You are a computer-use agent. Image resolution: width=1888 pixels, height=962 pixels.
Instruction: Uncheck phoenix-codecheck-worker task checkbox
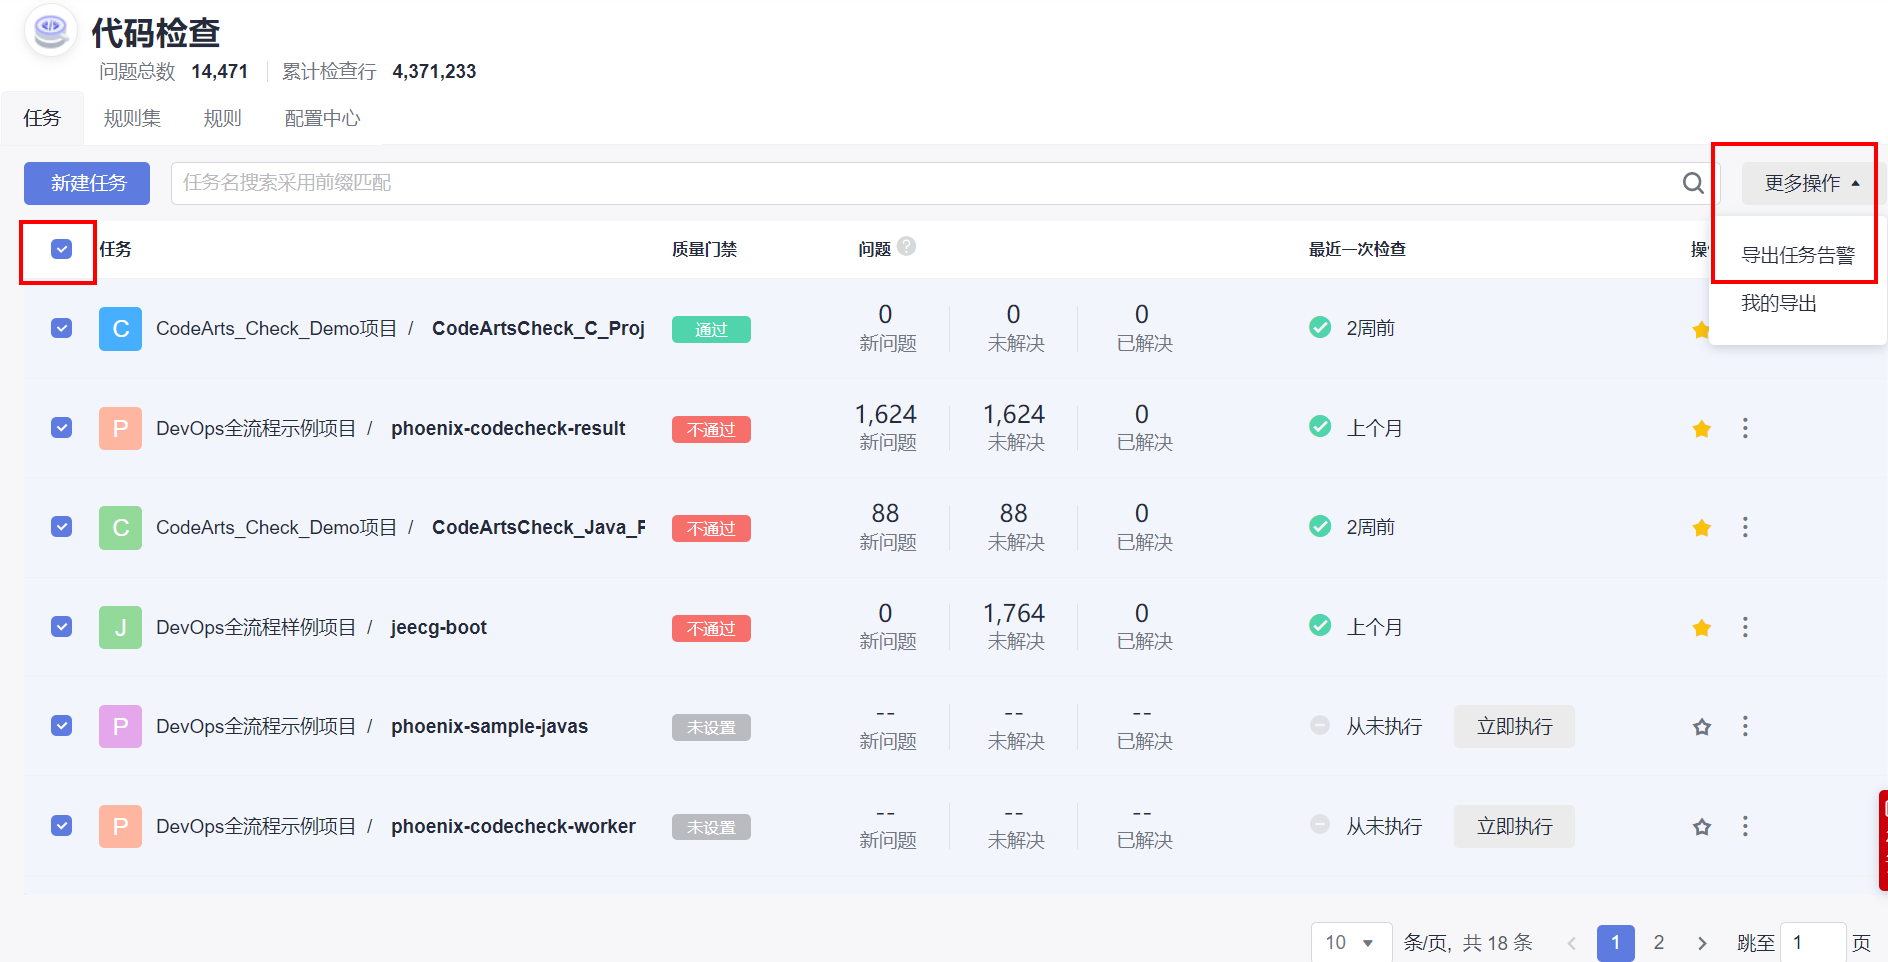61,826
